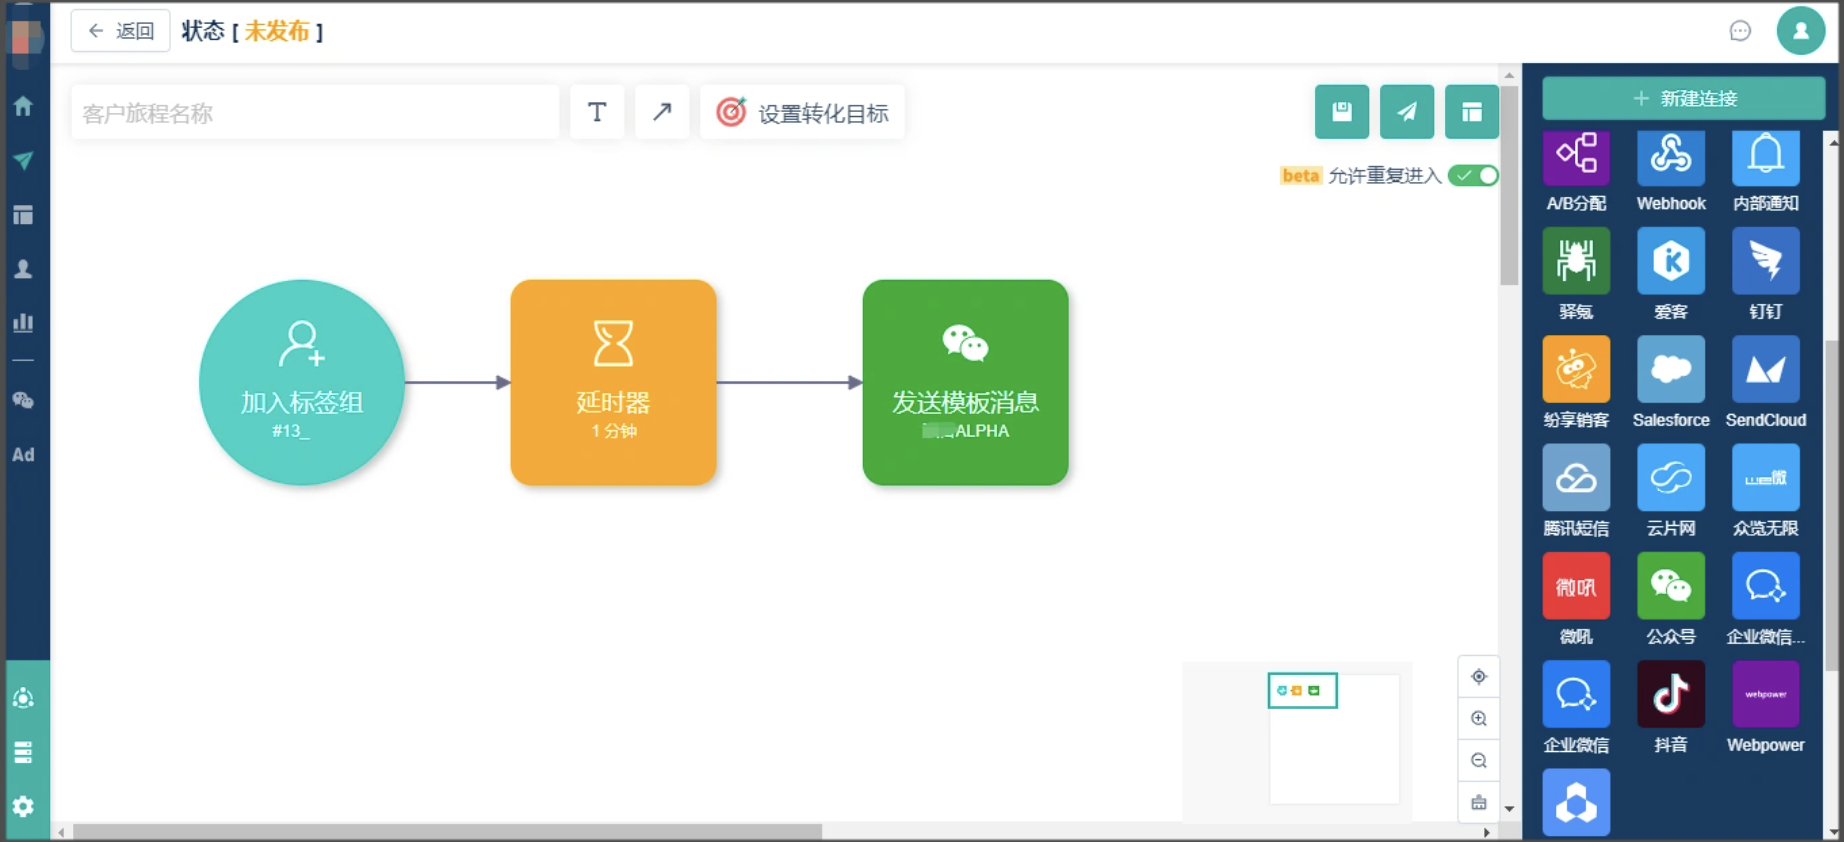Open paper plane section in left sidebar
This screenshot has height=842, width=1844.
click(23, 160)
